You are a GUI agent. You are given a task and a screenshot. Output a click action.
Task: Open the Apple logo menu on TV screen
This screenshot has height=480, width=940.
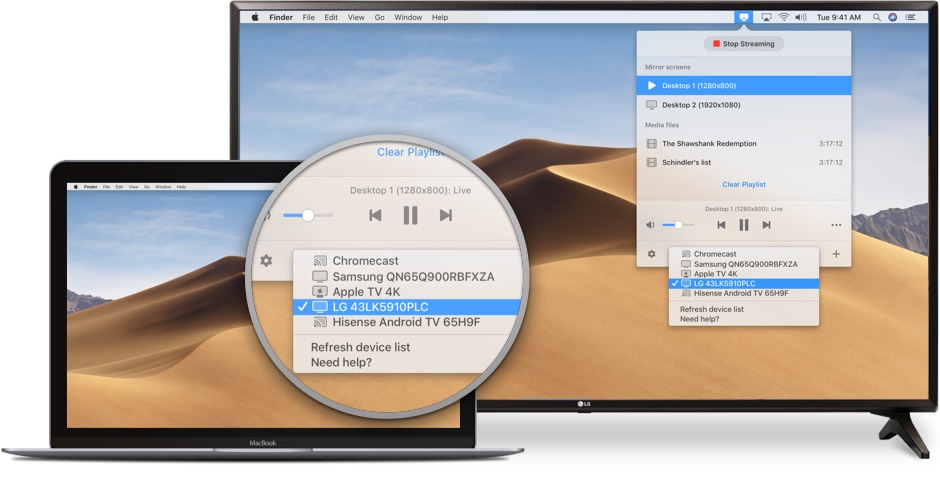tap(255, 17)
